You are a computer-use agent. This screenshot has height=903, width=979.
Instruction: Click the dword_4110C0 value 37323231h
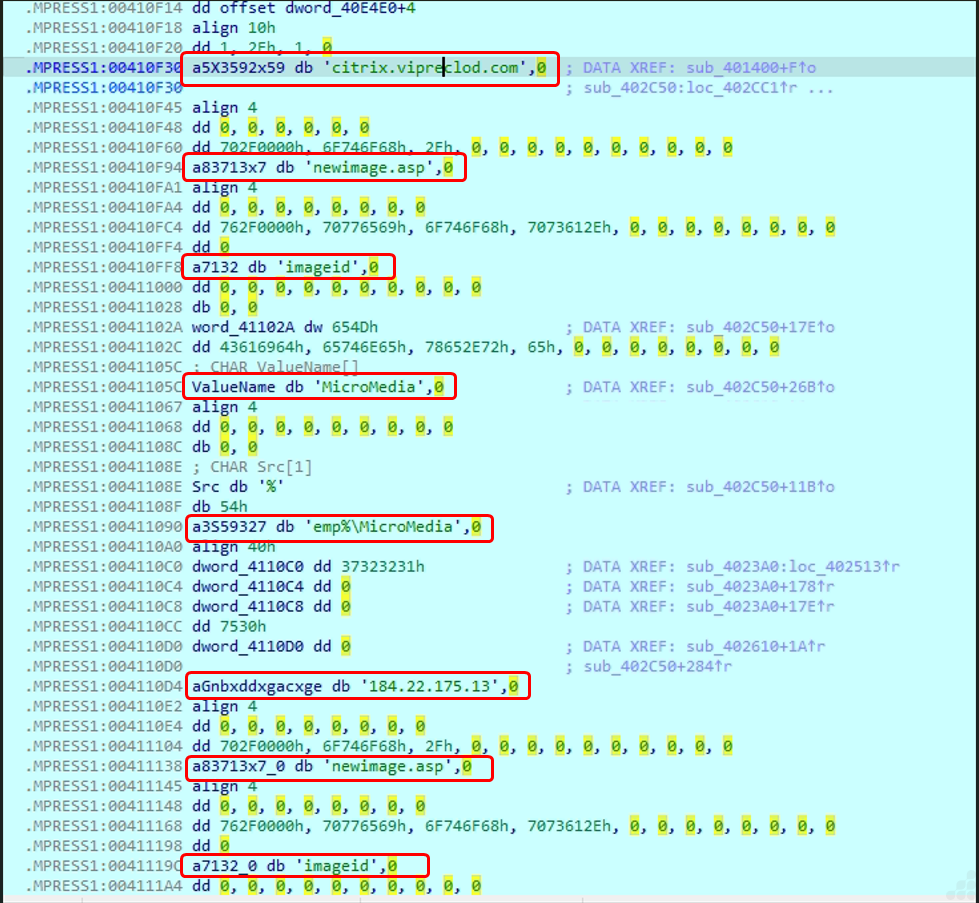[x=380, y=566]
